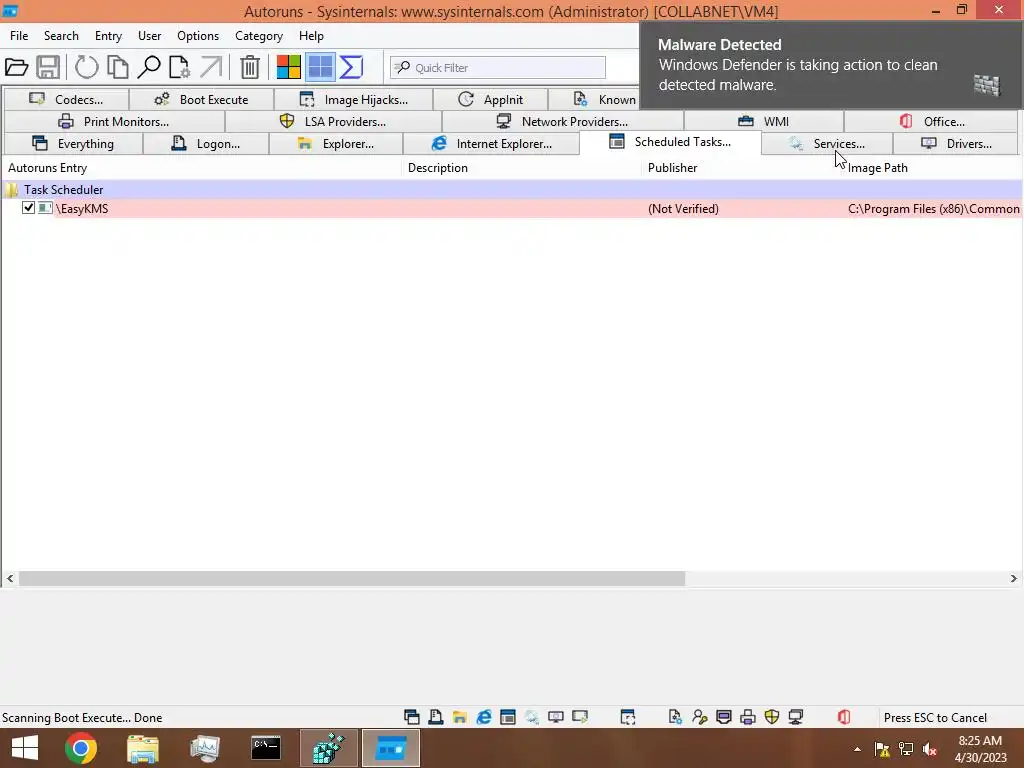Viewport: 1024px width, 768px height.
Task: Click the Everything icon in status bar
Action: [411, 717]
